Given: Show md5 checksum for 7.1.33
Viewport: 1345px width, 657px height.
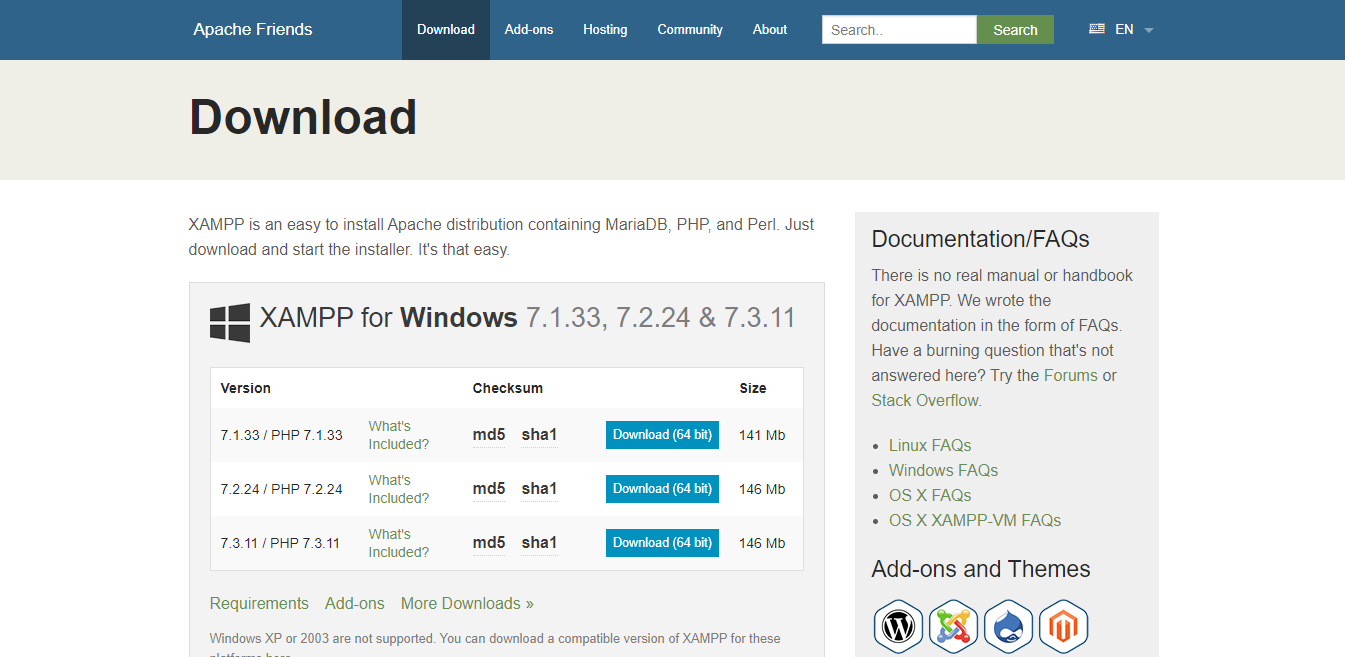Looking at the screenshot, I should (489, 435).
